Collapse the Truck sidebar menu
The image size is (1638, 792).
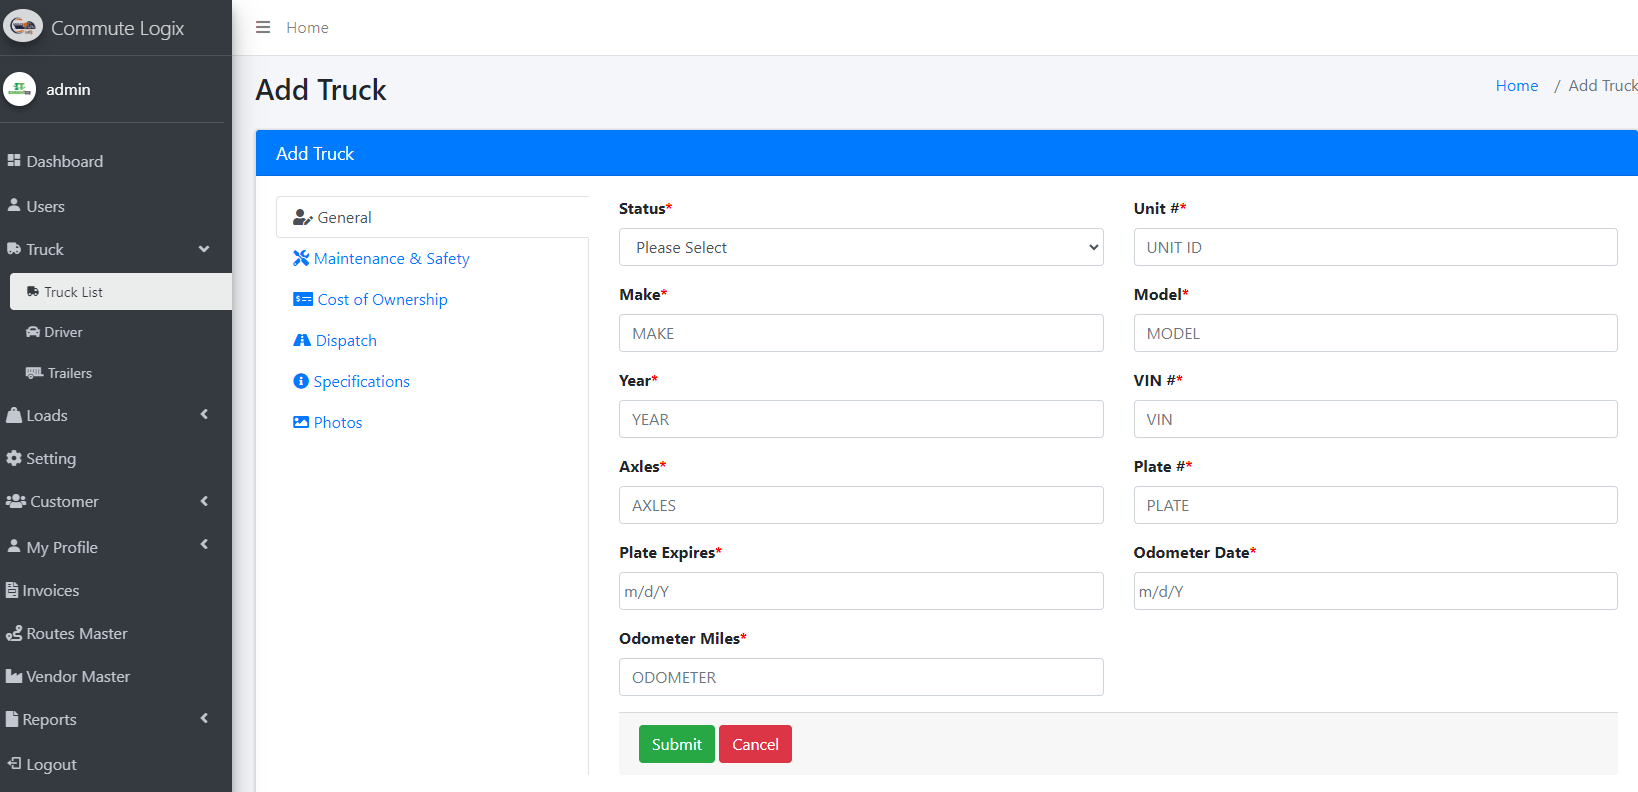click(x=204, y=249)
